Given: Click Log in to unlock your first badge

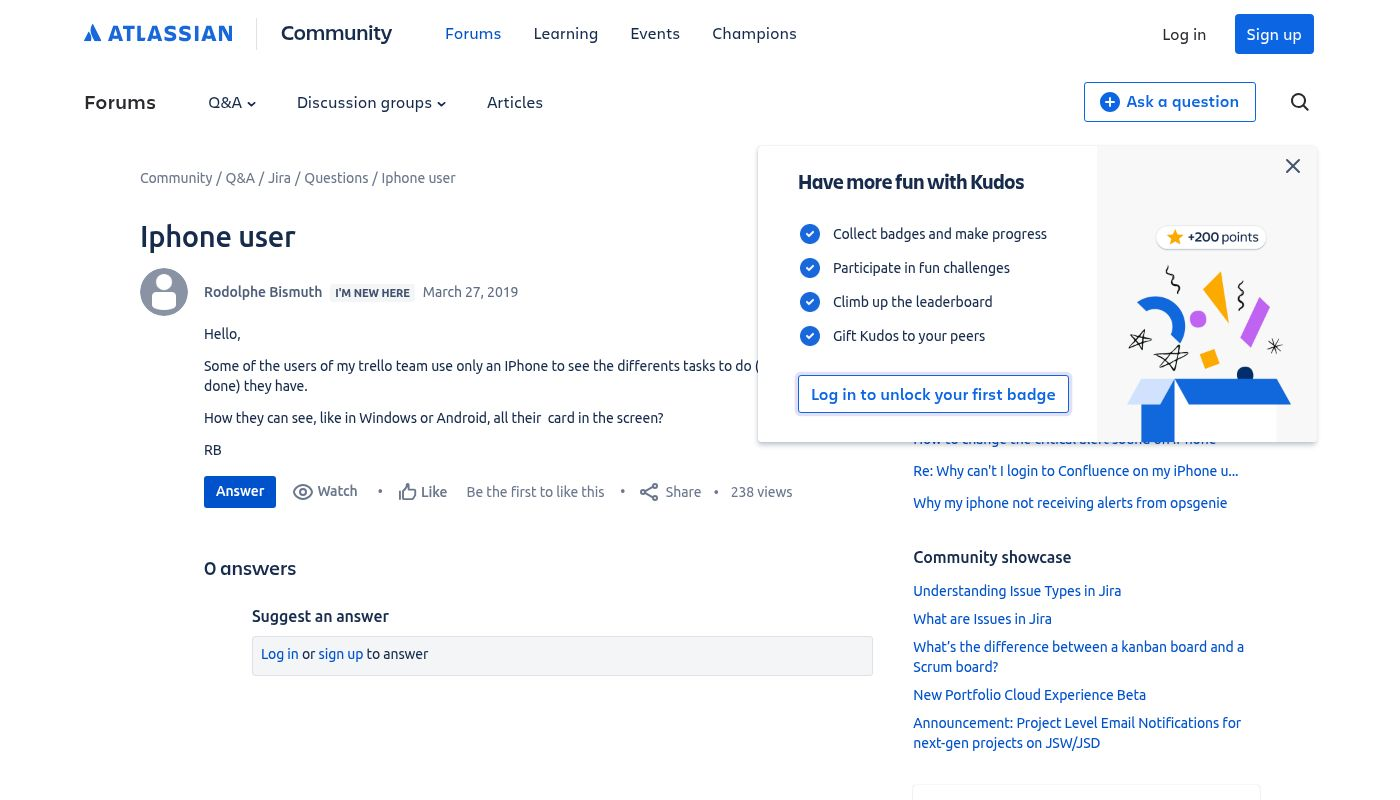Looking at the screenshot, I should click(933, 394).
